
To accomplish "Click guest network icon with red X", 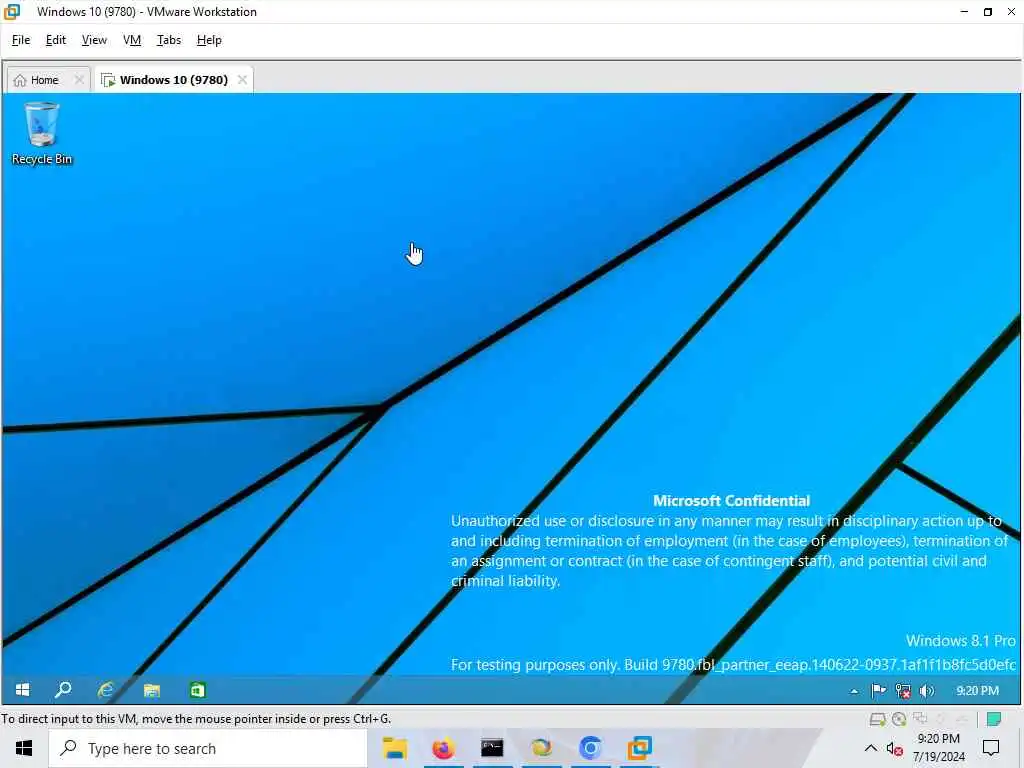I will [x=903, y=690].
